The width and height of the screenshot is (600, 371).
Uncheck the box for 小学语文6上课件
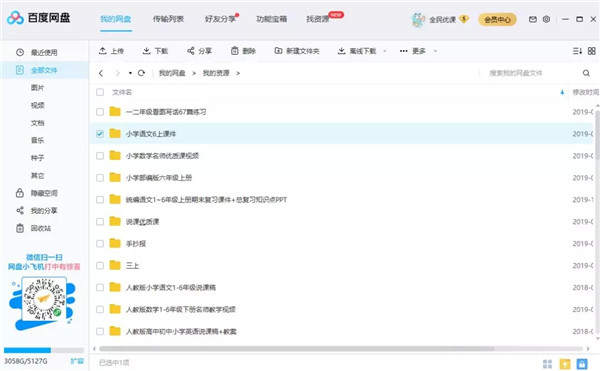tap(100, 133)
